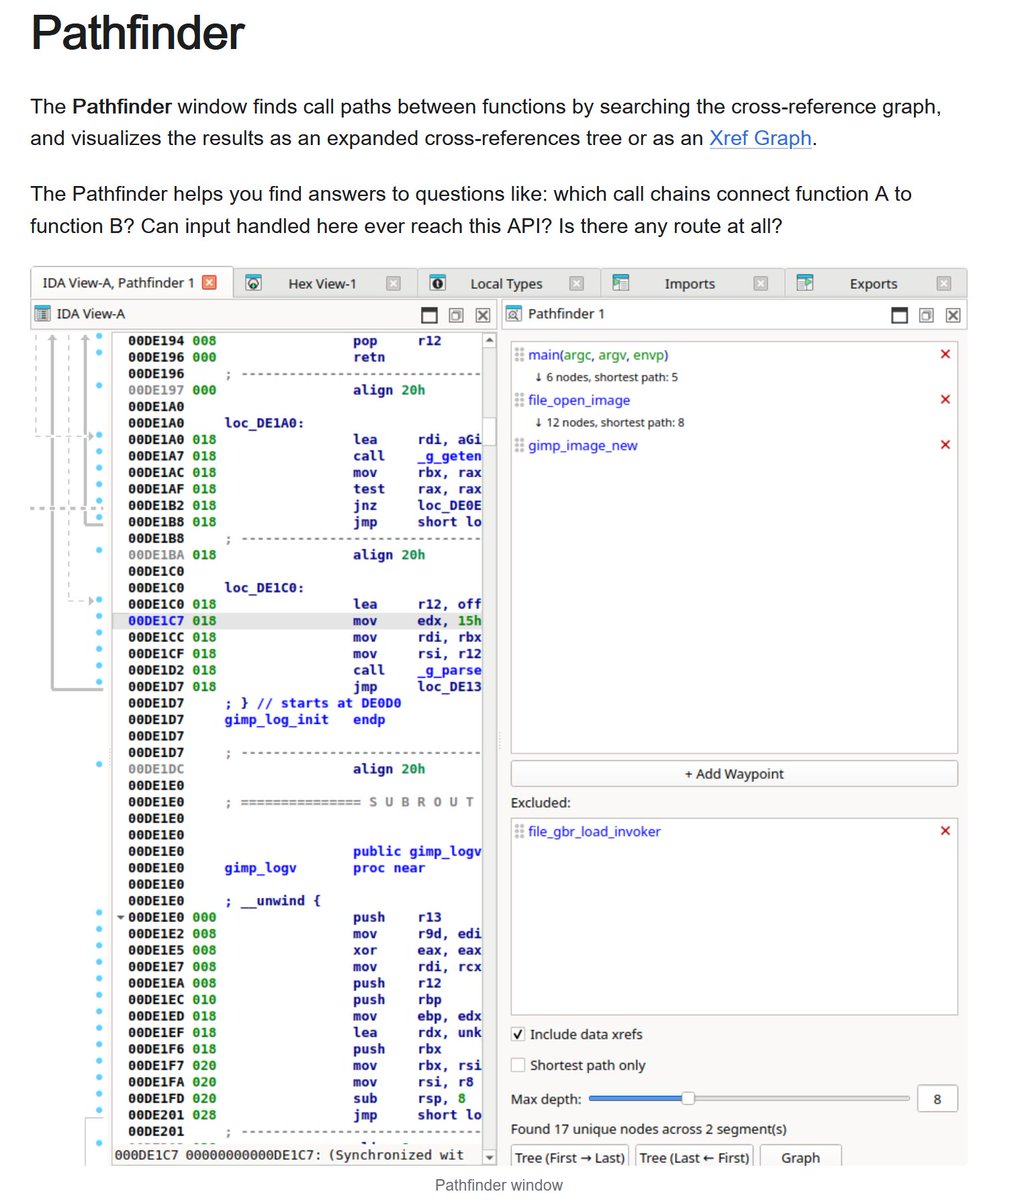Click gimp_log_init endp line
Screen dimensions: 1022x1200
[305, 720]
